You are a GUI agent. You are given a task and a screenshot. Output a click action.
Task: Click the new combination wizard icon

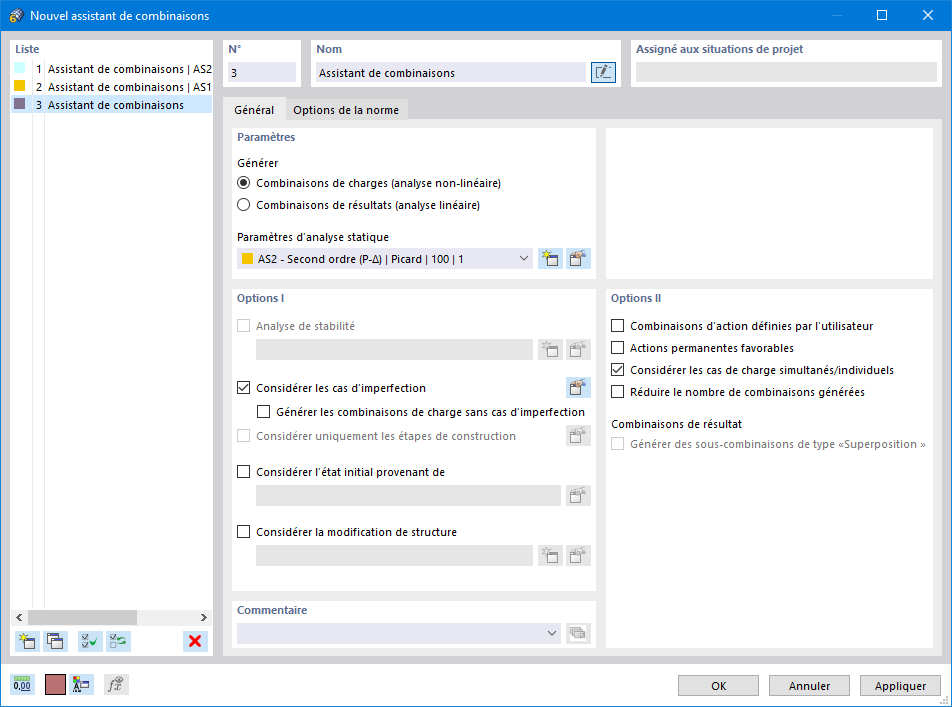[x=27, y=641]
